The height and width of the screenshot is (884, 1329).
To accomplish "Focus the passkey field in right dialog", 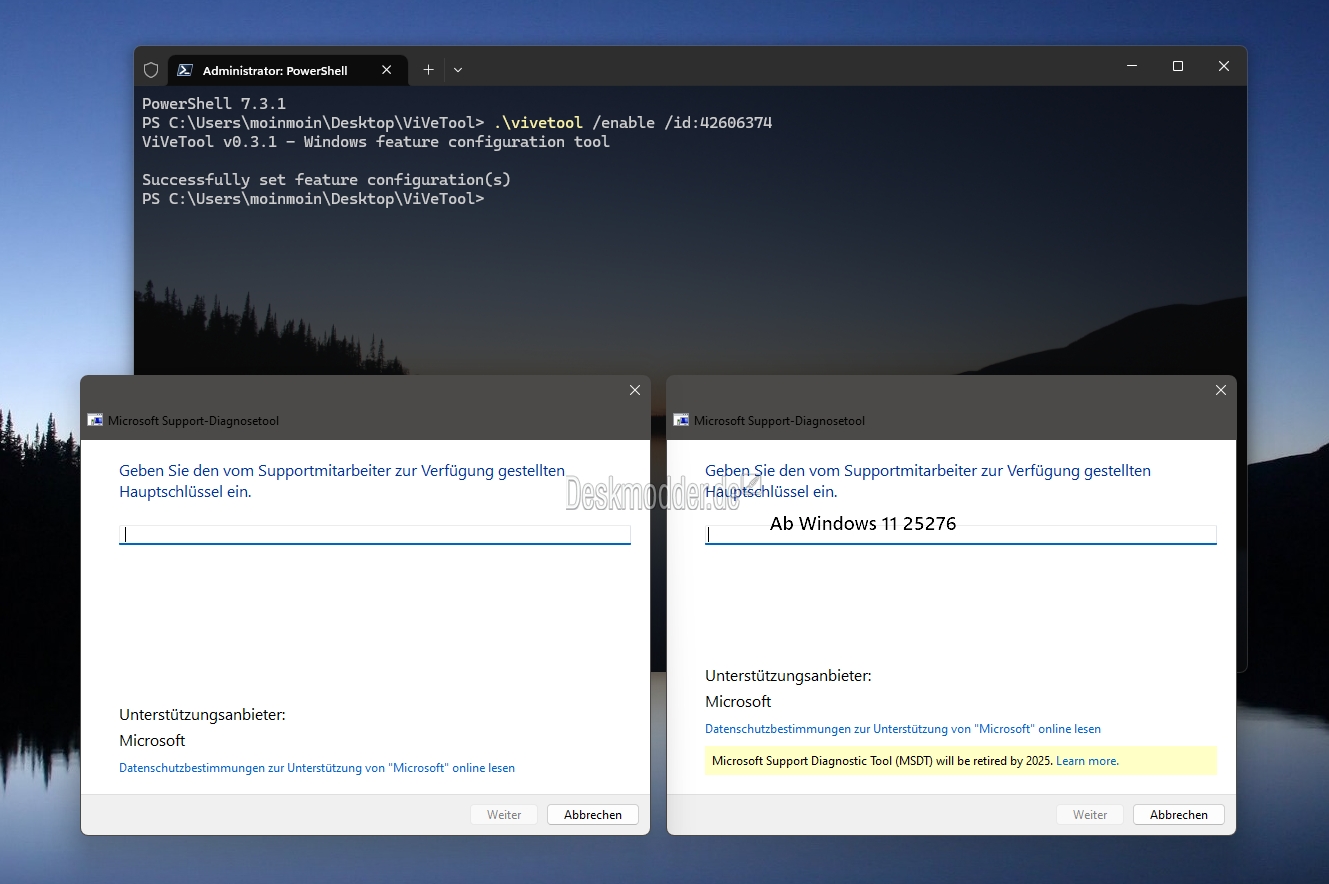I will coord(961,535).
